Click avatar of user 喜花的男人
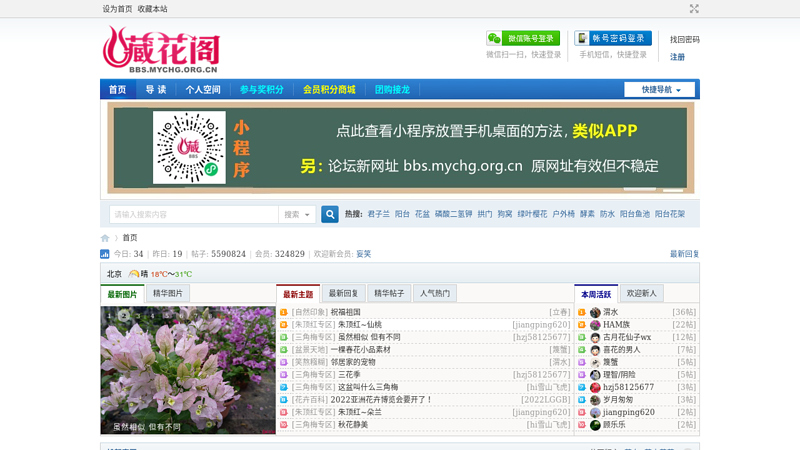The image size is (800, 450). pyautogui.click(x=595, y=350)
